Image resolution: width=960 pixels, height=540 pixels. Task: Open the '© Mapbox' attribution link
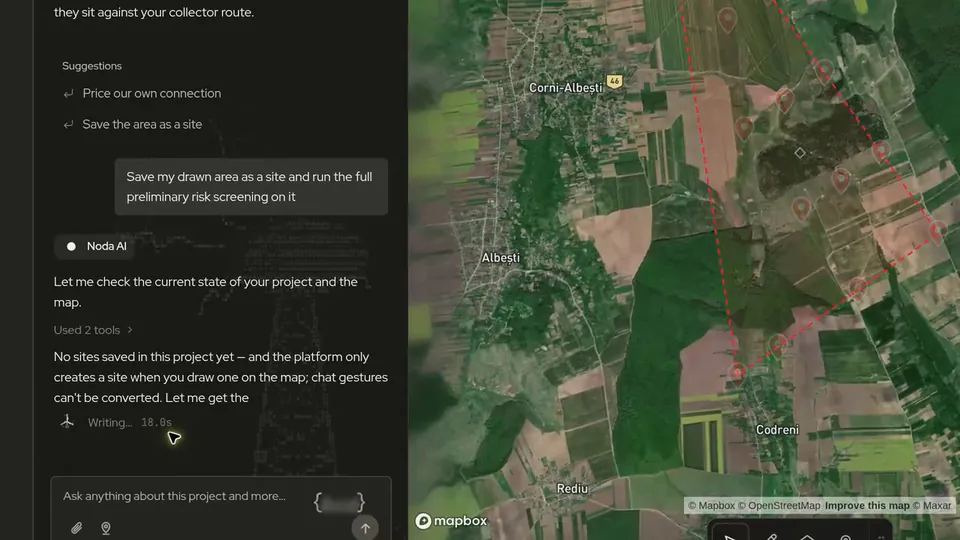(711, 505)
